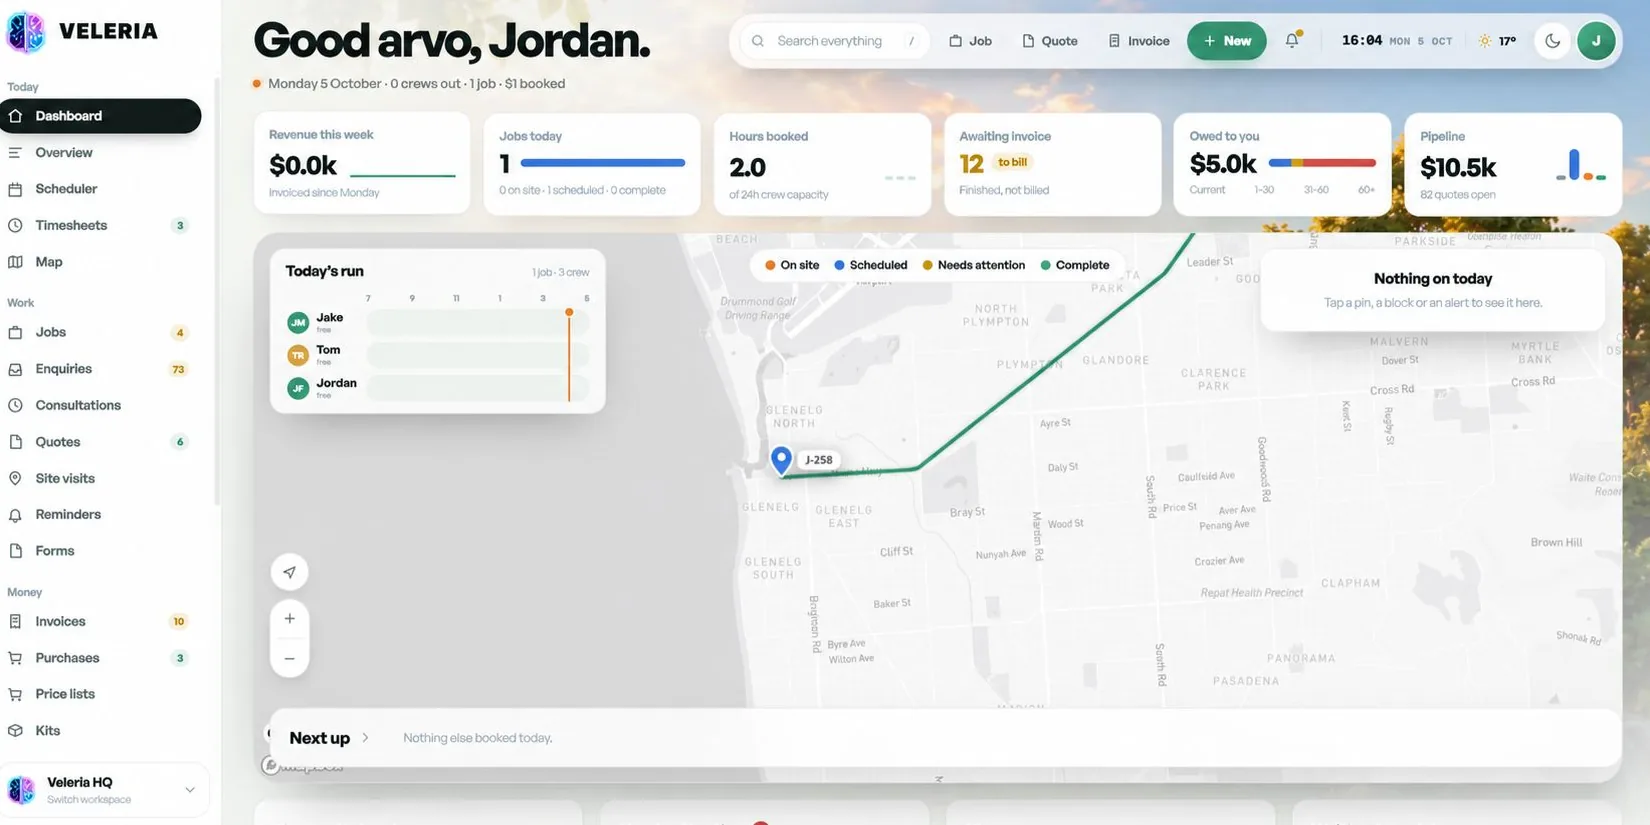Screen dimensions: 1650x825
Task: Click the green New button
Action: pyautogui.click(x=1226, y=41)
